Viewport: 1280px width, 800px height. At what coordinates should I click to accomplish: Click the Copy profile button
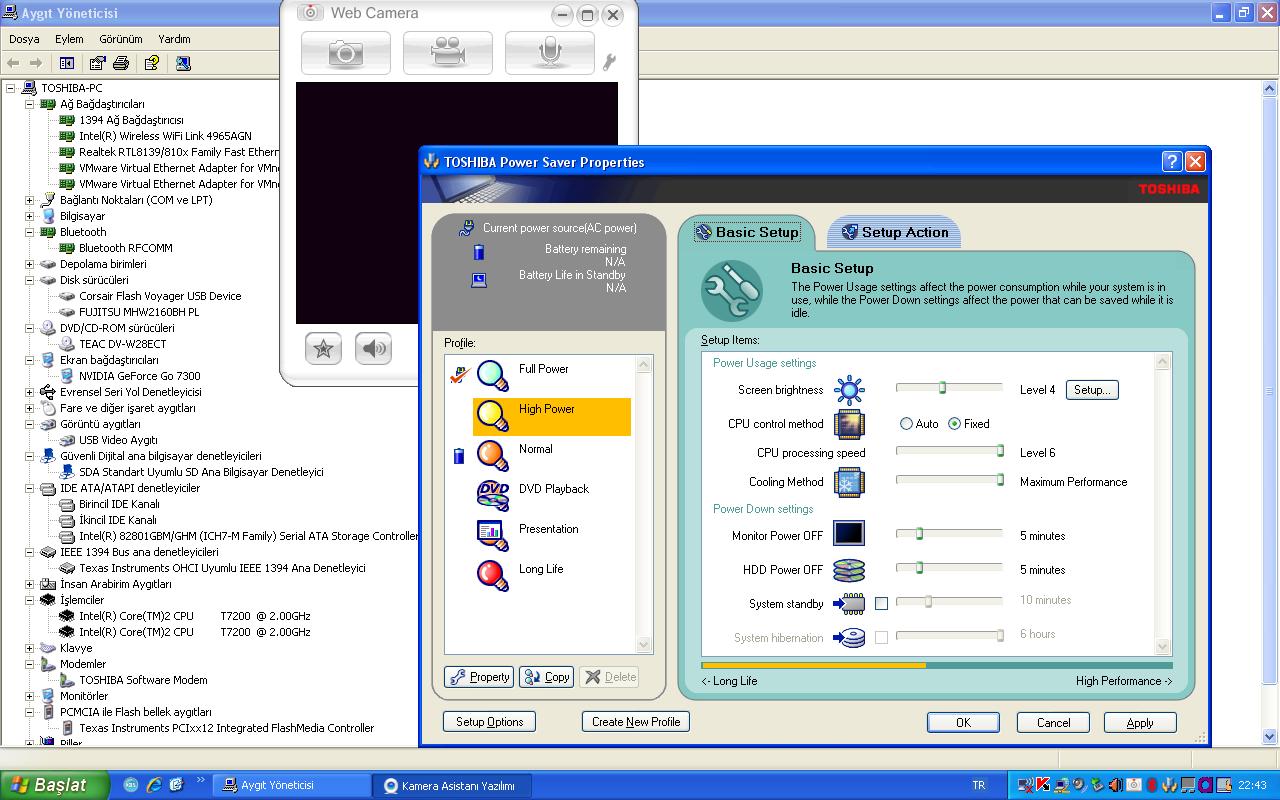click(x=546, y=677)
